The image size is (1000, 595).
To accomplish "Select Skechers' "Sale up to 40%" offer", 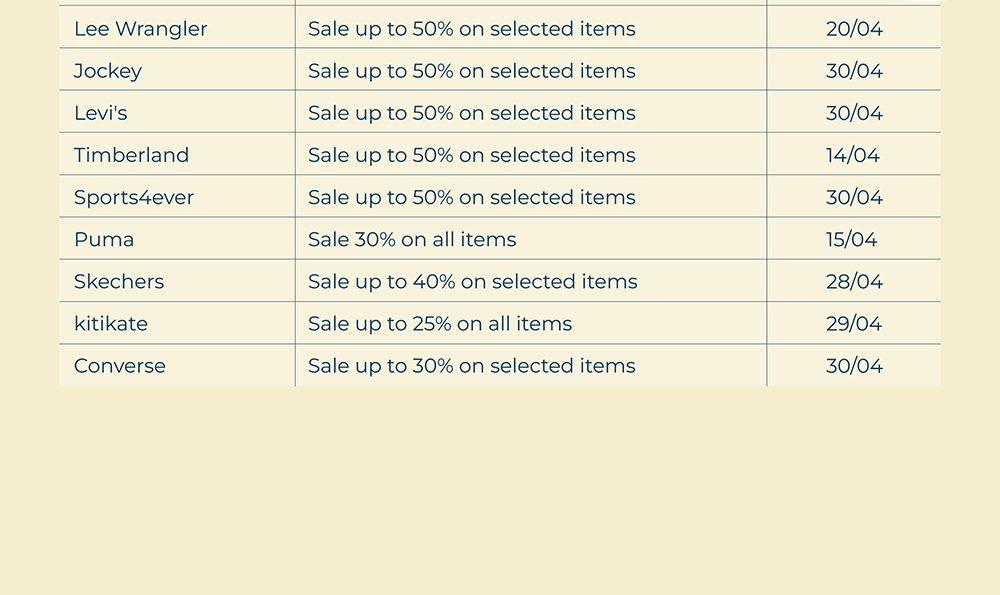I will [472, 281].
